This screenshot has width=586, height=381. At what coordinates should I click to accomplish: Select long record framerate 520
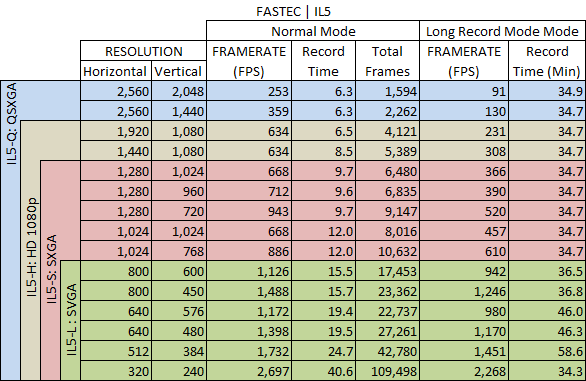(x=464, y=211)
